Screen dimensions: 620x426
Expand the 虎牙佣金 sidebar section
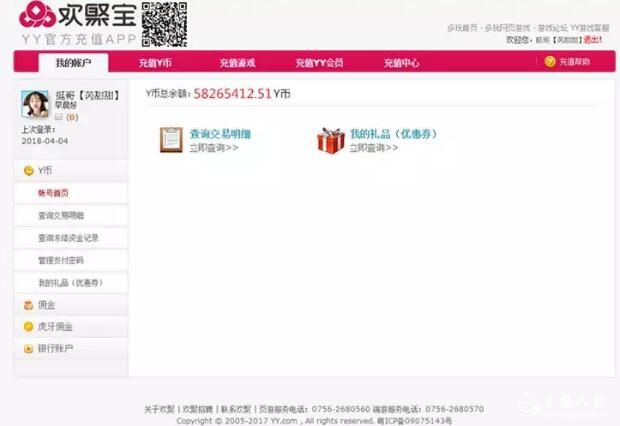(71, 327)
